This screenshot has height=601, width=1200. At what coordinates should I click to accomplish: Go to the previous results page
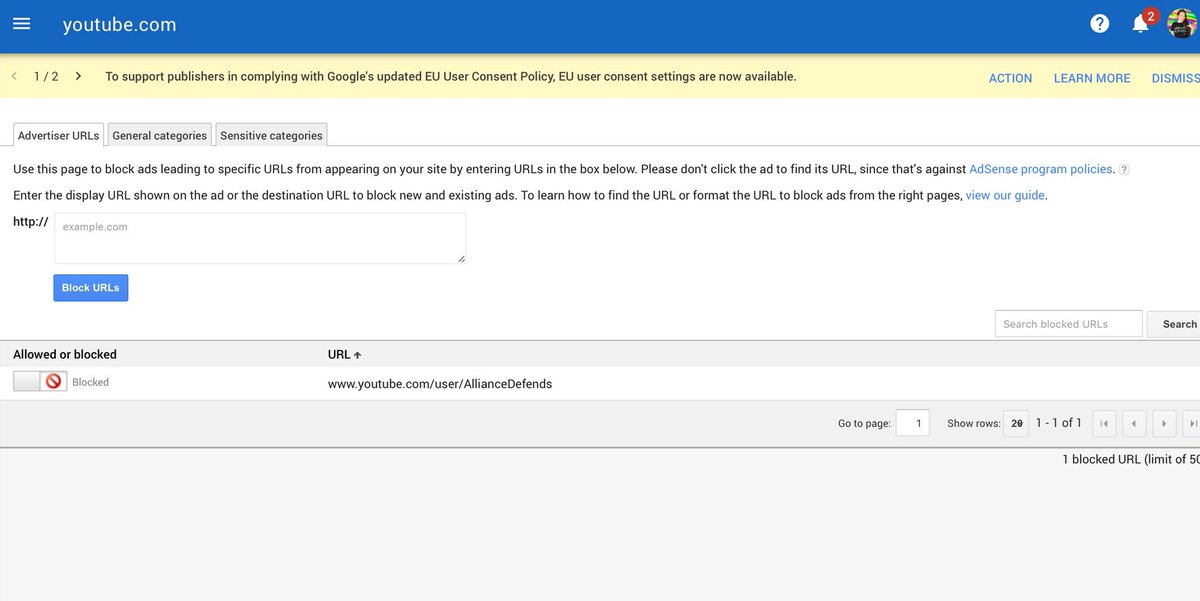pos(1134,423)
